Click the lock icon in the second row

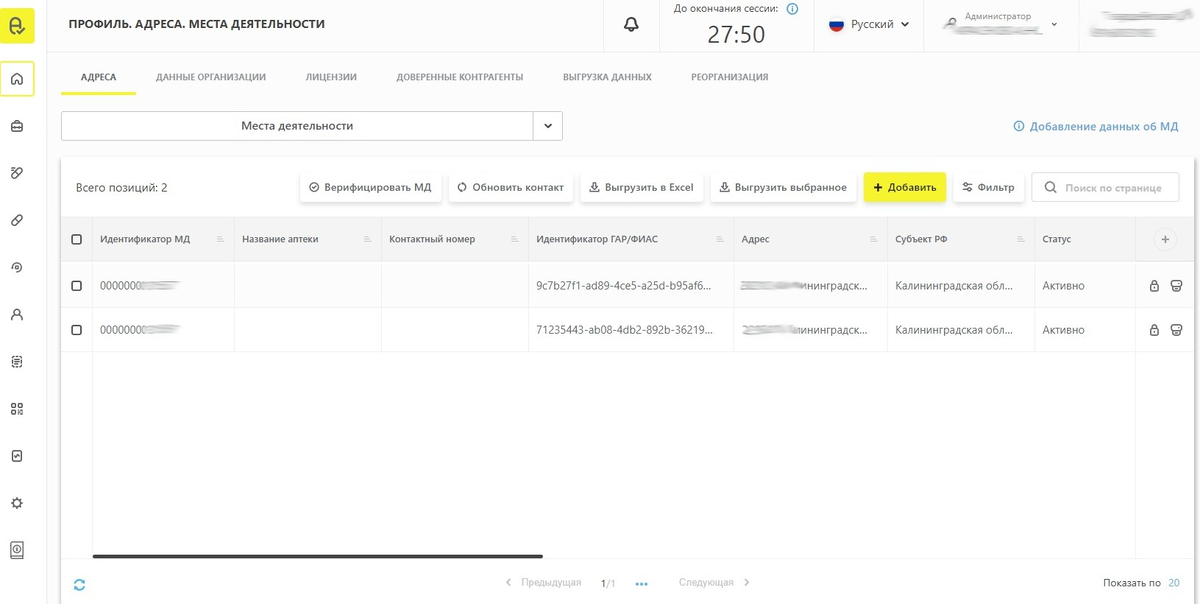coord(1154,330)
